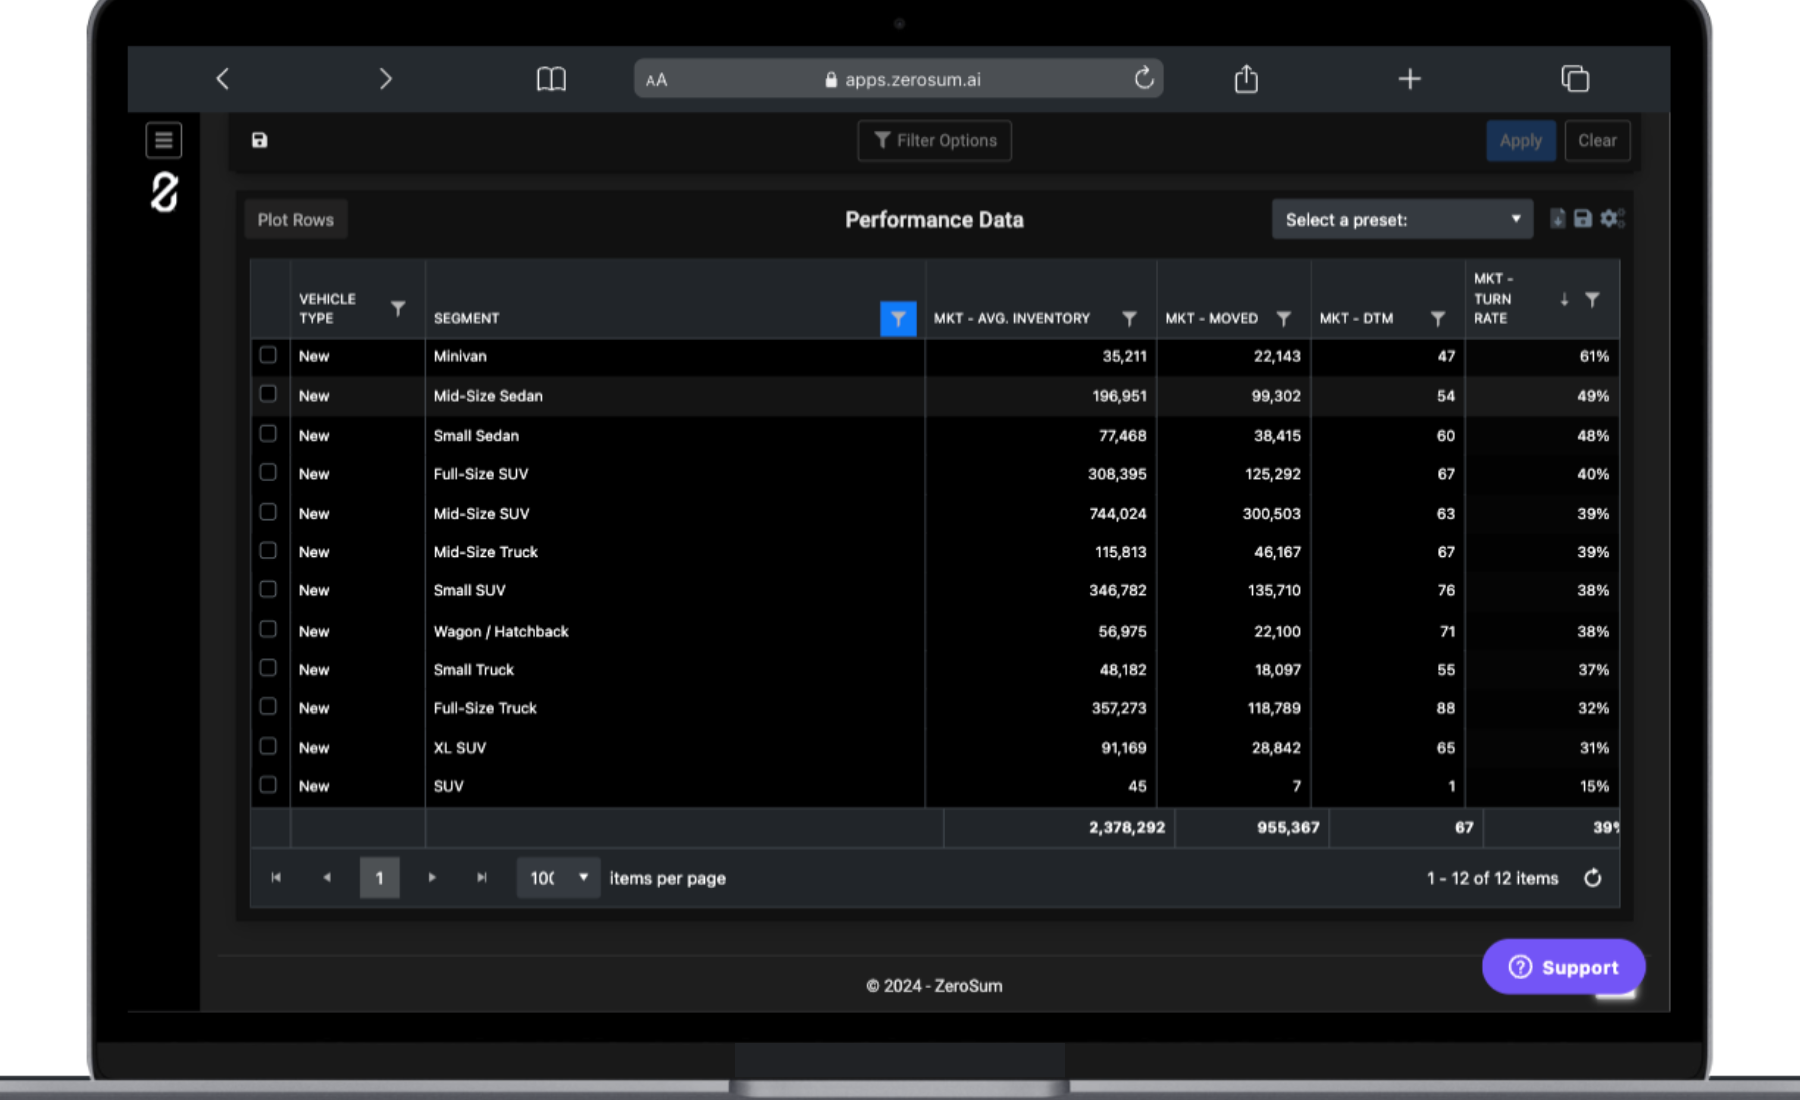Sort by the Vehicle Type header
1800x1100 pixels.
click(x=327, y=308)
